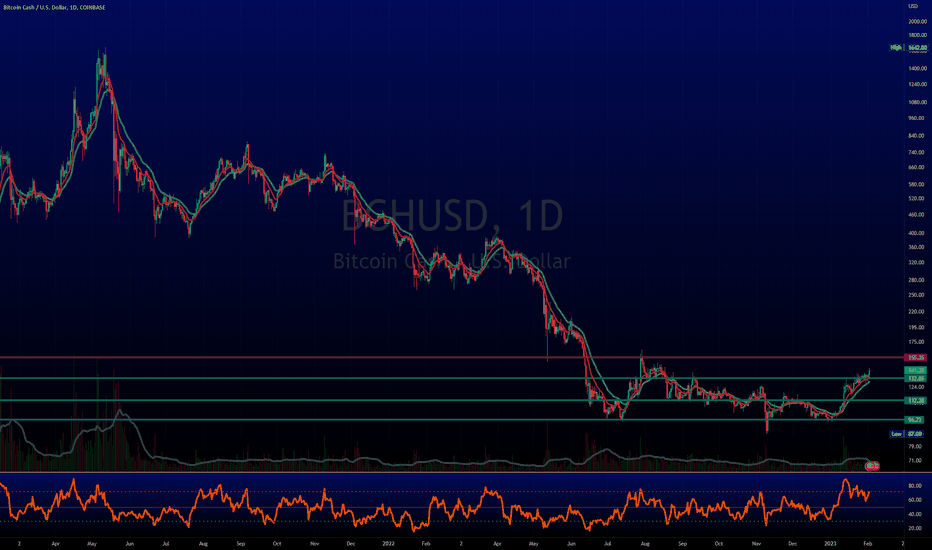
Task: Click the 2000.00 price axis label
Action: tap(917, 21)
